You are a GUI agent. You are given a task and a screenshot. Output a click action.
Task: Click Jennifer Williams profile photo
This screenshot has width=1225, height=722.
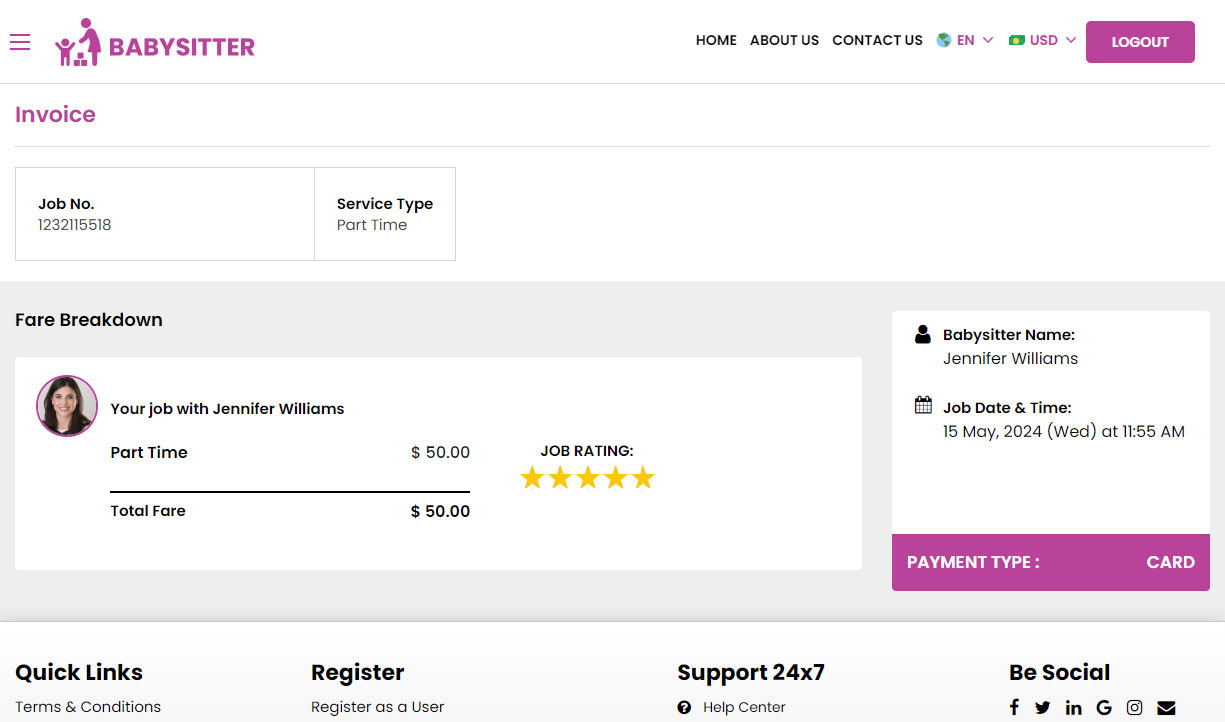67,406
